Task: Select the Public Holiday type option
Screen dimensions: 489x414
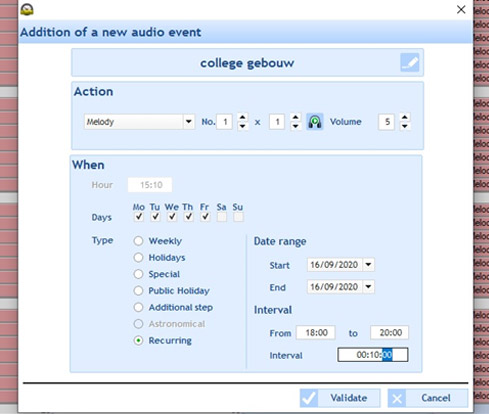Action: coord(138,291)
